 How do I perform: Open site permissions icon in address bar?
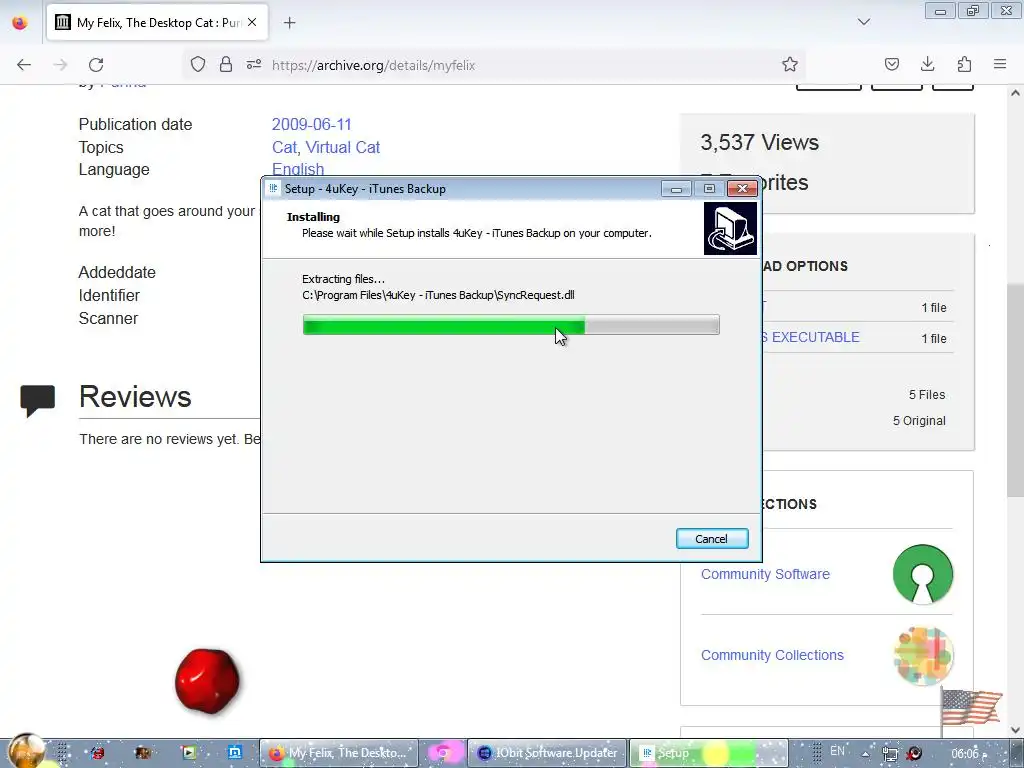(254, 65)
